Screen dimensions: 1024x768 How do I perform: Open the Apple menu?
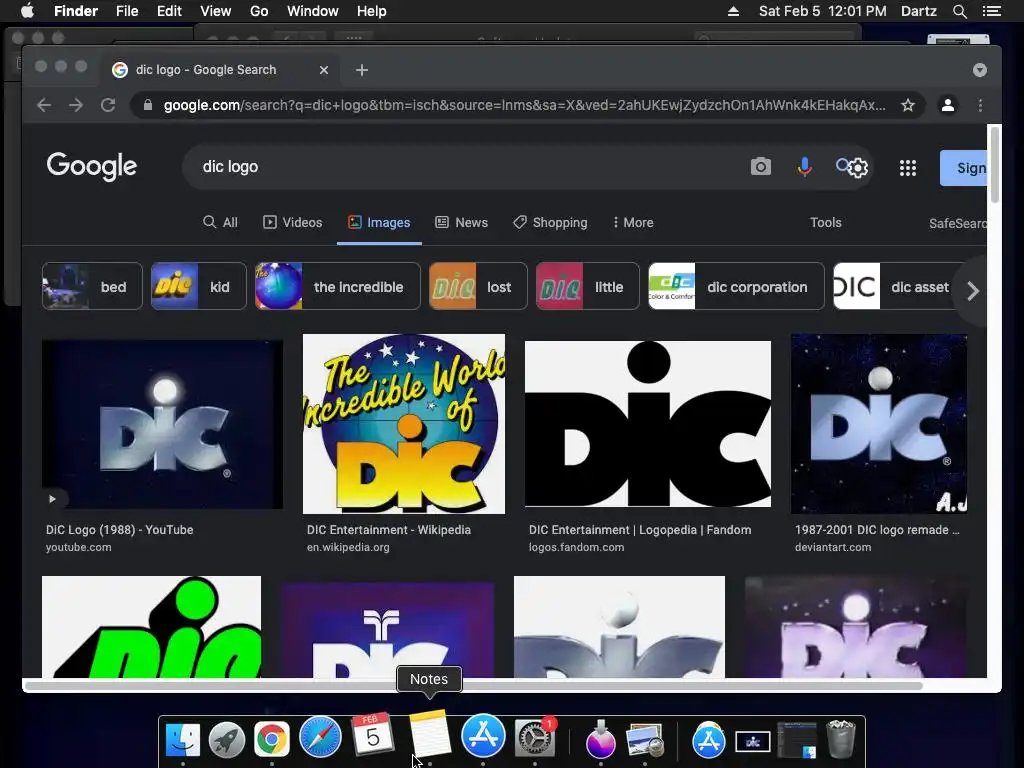tap(27, 11)
